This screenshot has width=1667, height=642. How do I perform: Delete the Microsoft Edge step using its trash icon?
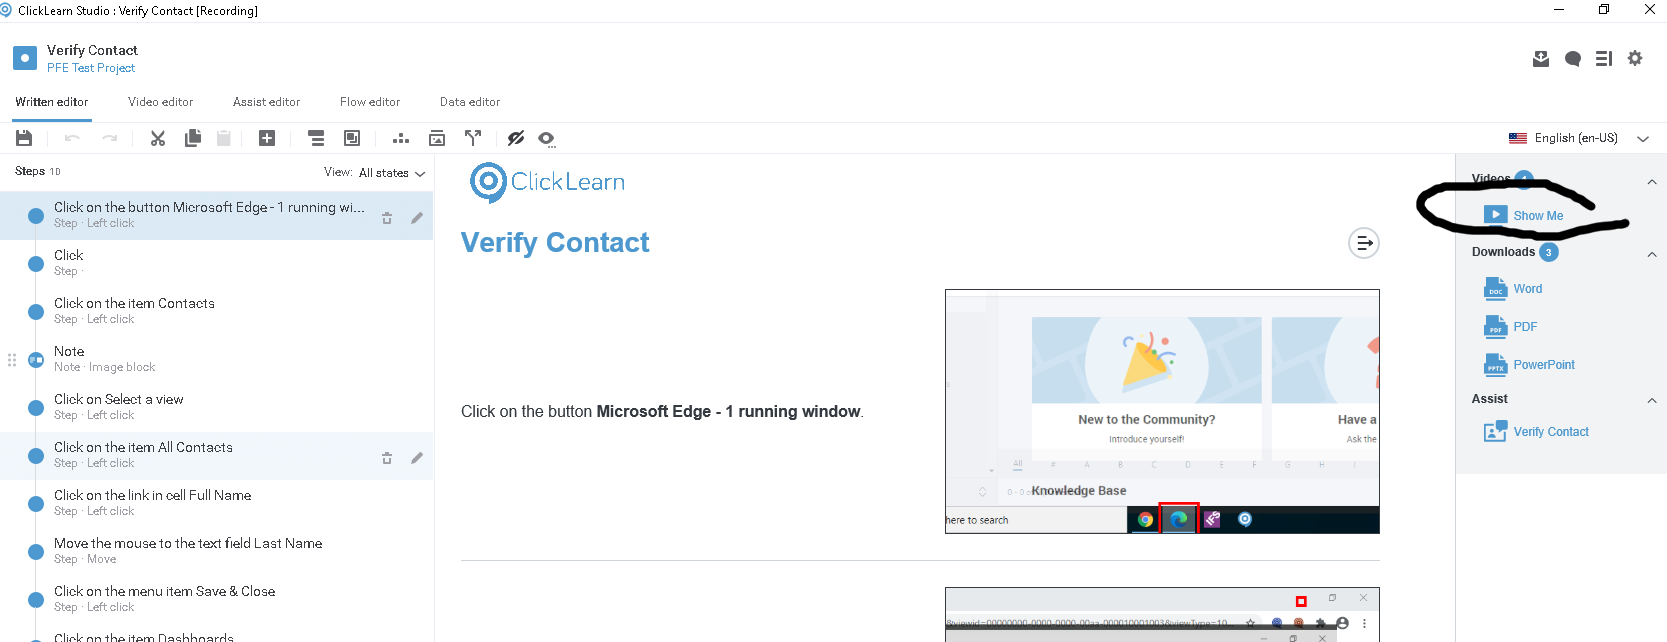[387, 218]
